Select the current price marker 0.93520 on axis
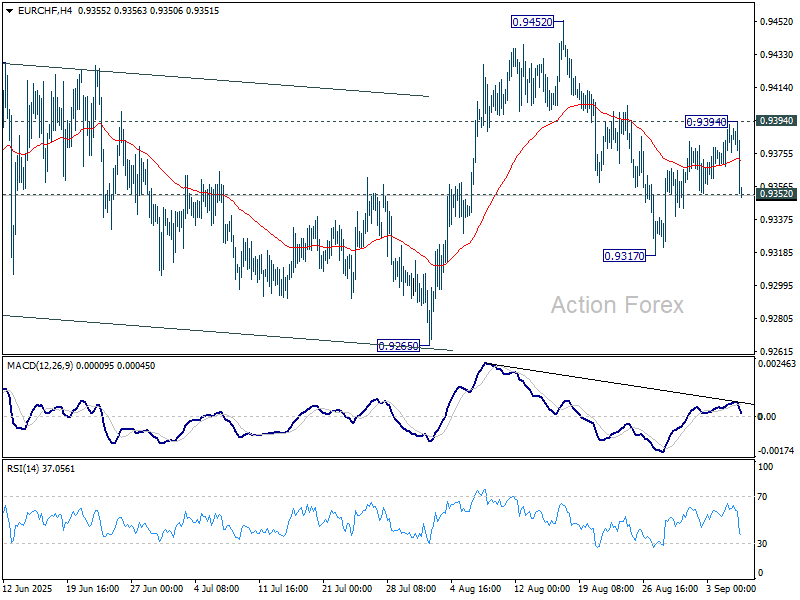The height and width of the screenshot is (600, 800). pyautogui.click(x=776, y=194)
